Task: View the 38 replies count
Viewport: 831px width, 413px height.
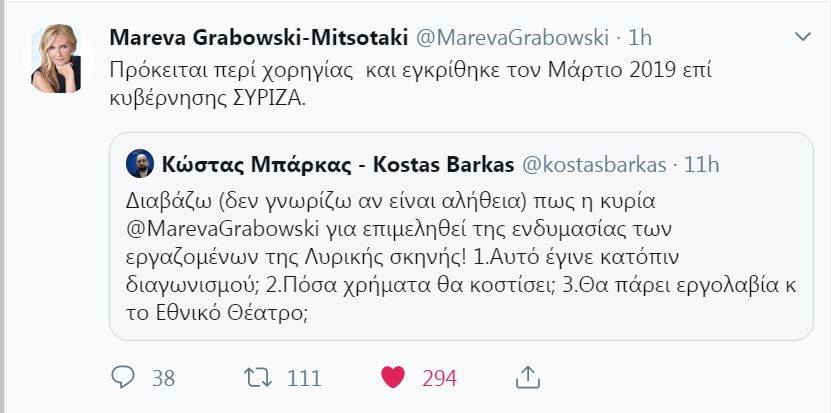Action: 164,378
